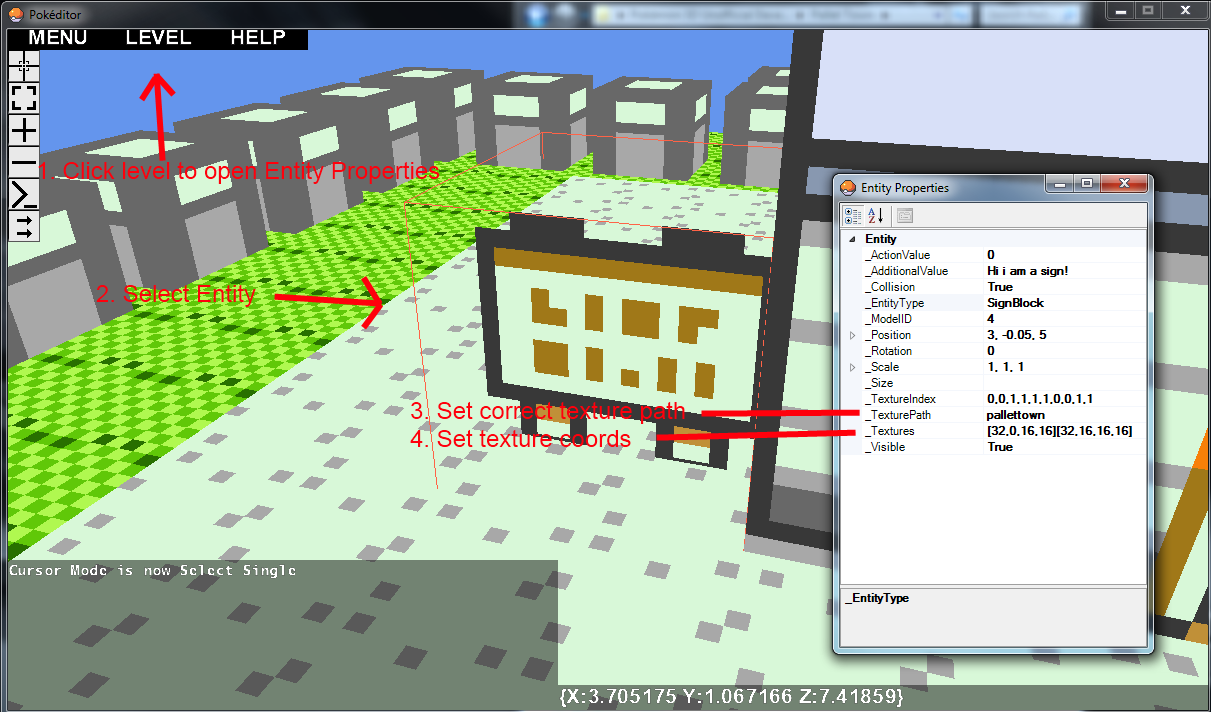The width and height of the screenshot is (1211, 712).
Task: Click the _TexturePath value pallettown
Action: pos(1016,415)
